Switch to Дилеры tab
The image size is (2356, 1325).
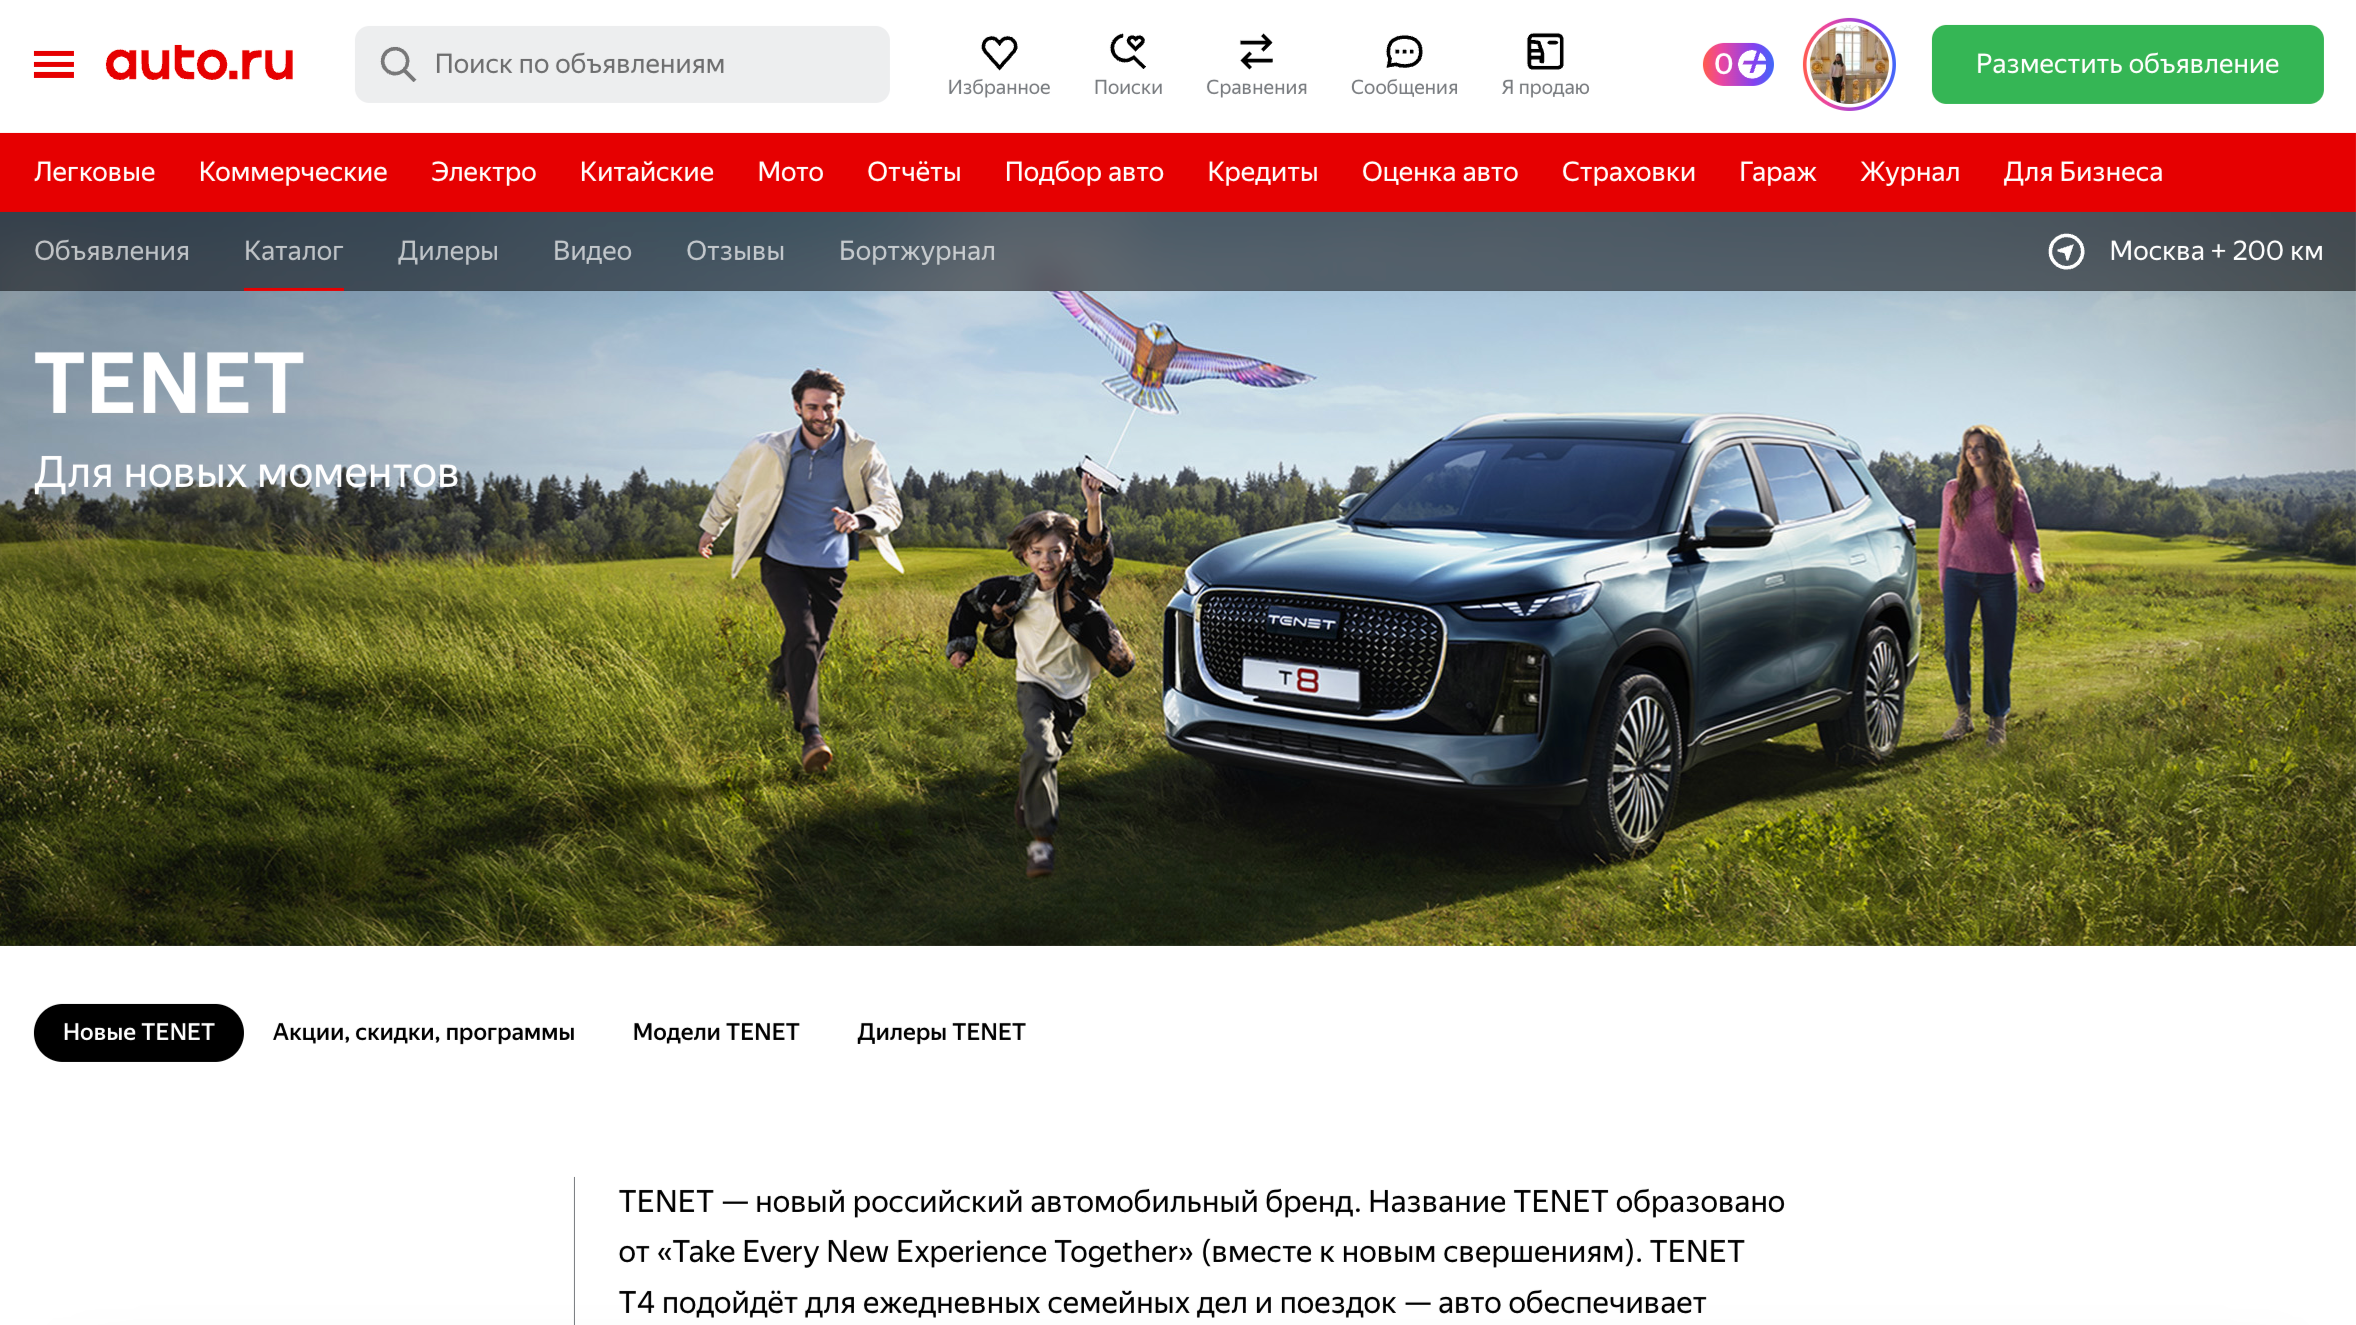(x=448, y=251)
